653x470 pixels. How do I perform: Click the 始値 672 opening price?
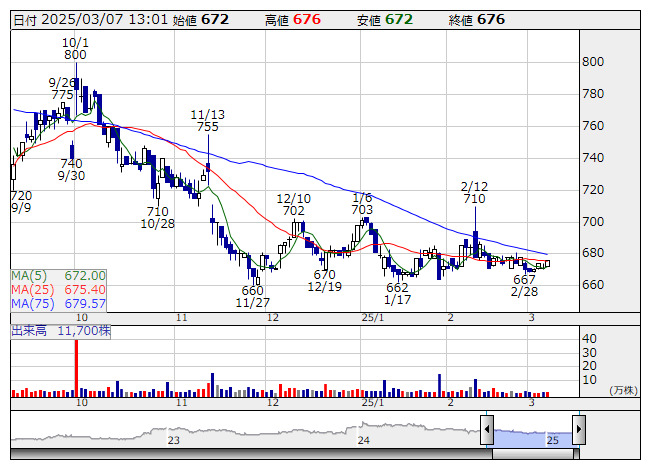pyautogui.click(x=201, y=20)
